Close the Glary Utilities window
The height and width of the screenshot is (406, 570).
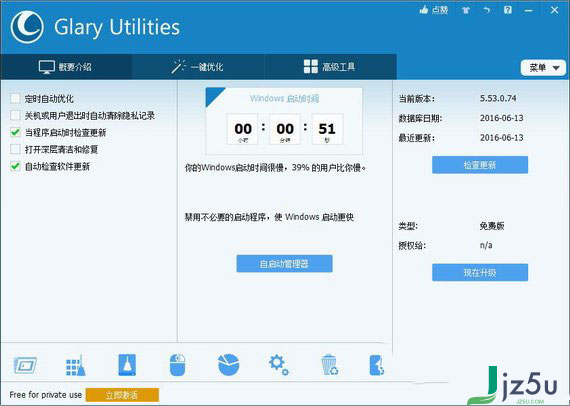[554, 10]
